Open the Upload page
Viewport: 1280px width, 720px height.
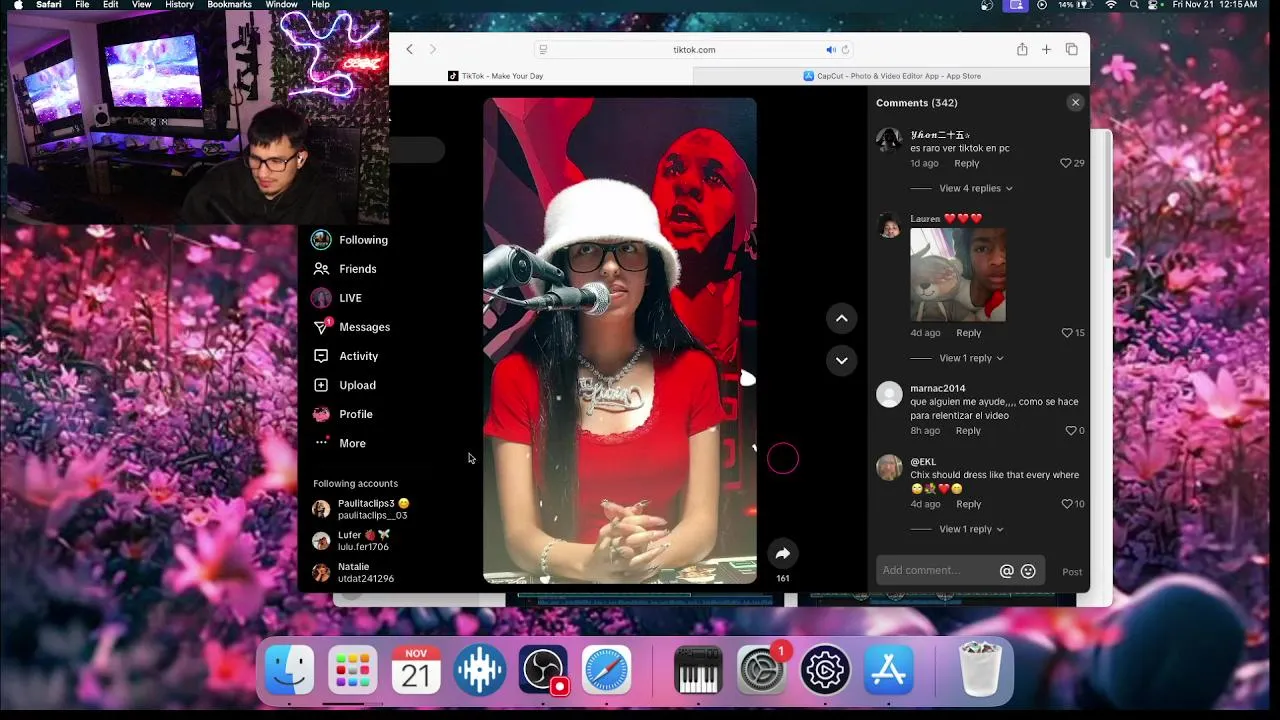pyautogui.click(x=344, y=385)
